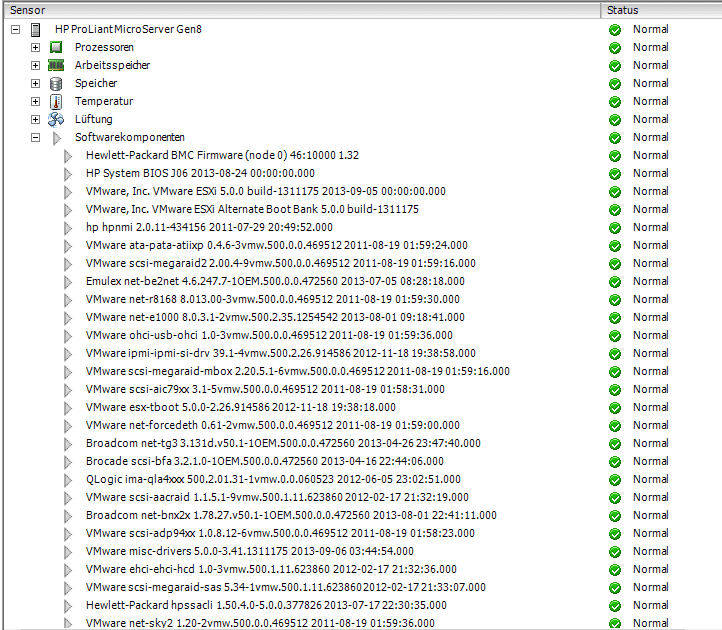Select VMware ehci-ehci-hcd entry
722x630 pixels.
click(271, 569)
